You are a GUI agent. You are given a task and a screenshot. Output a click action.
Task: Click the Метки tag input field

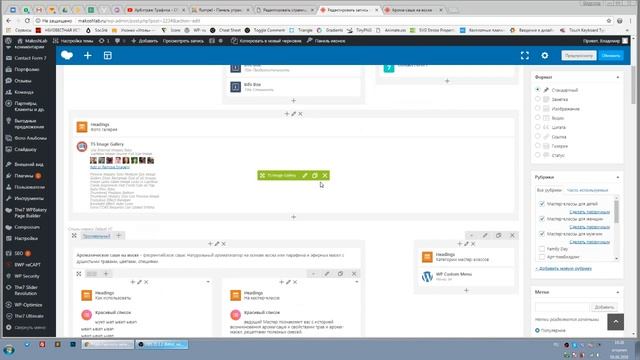562,307
